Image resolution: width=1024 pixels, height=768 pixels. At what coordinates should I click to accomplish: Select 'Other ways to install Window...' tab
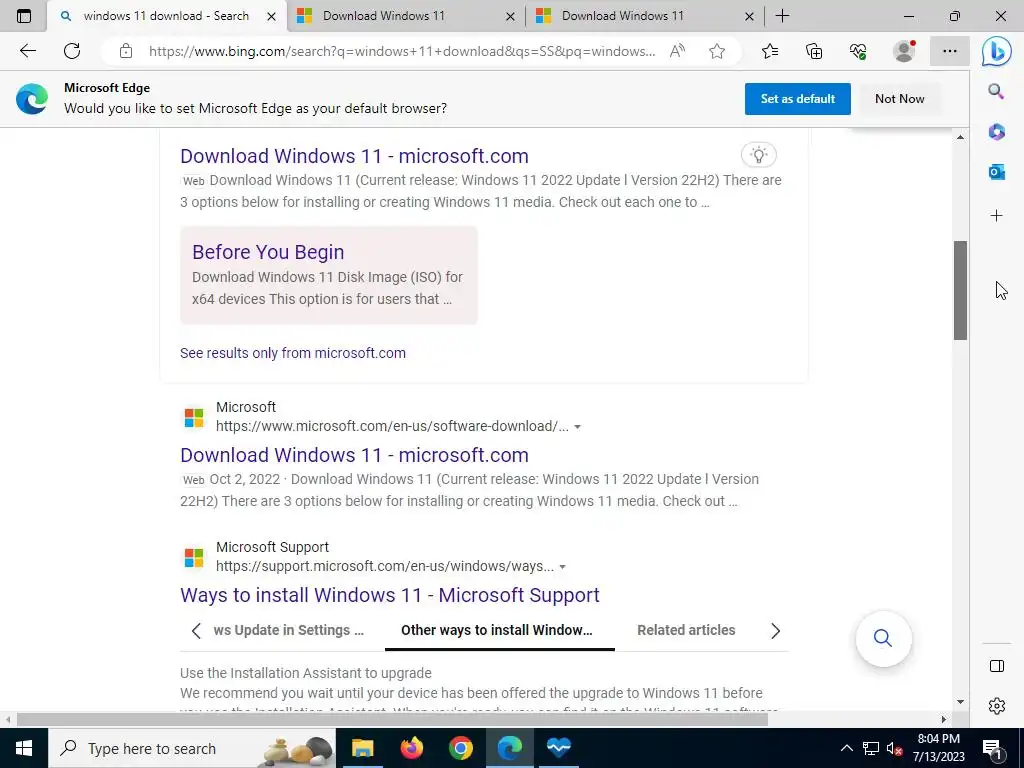(496, 630)
